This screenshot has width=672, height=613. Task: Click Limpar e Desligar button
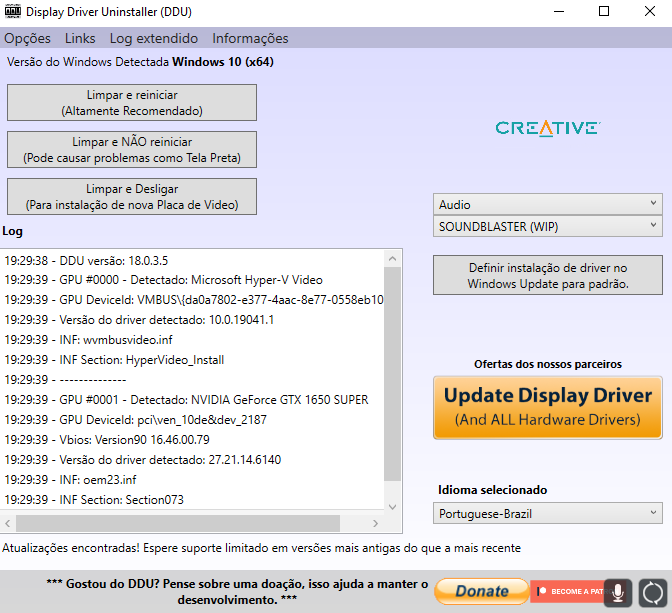click(x=132, y=197)
